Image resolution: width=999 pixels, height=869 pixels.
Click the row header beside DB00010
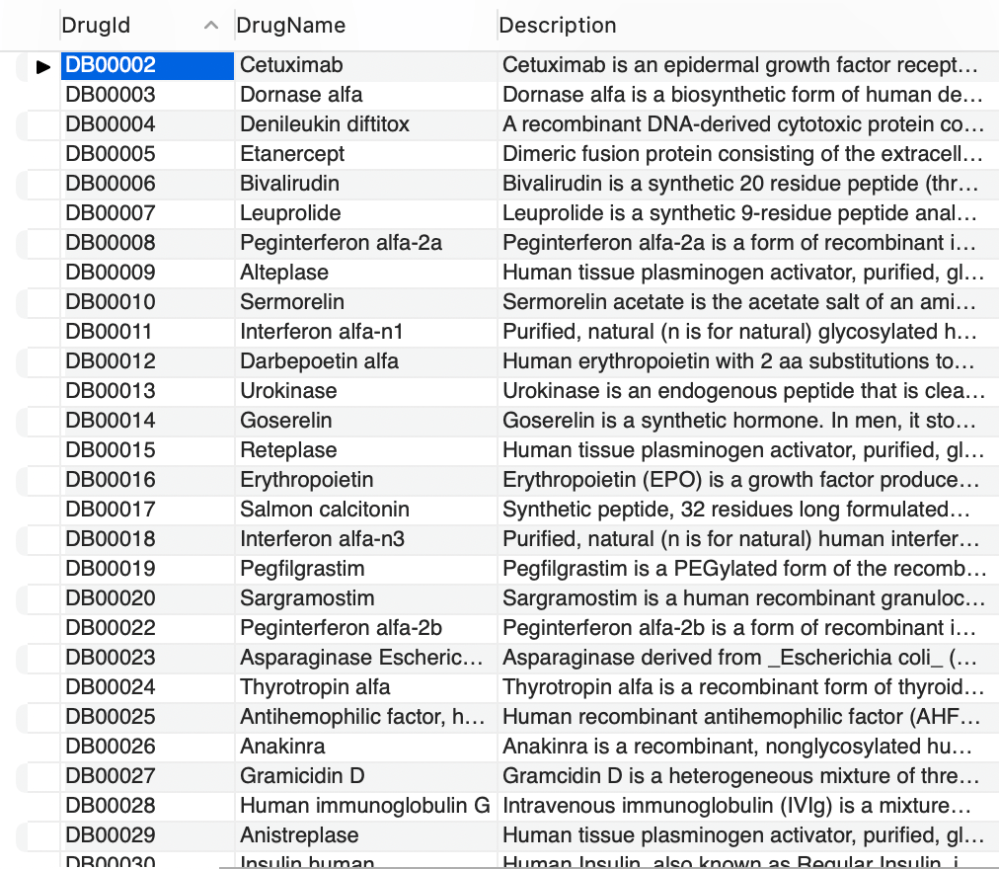[x=39, y=303]
